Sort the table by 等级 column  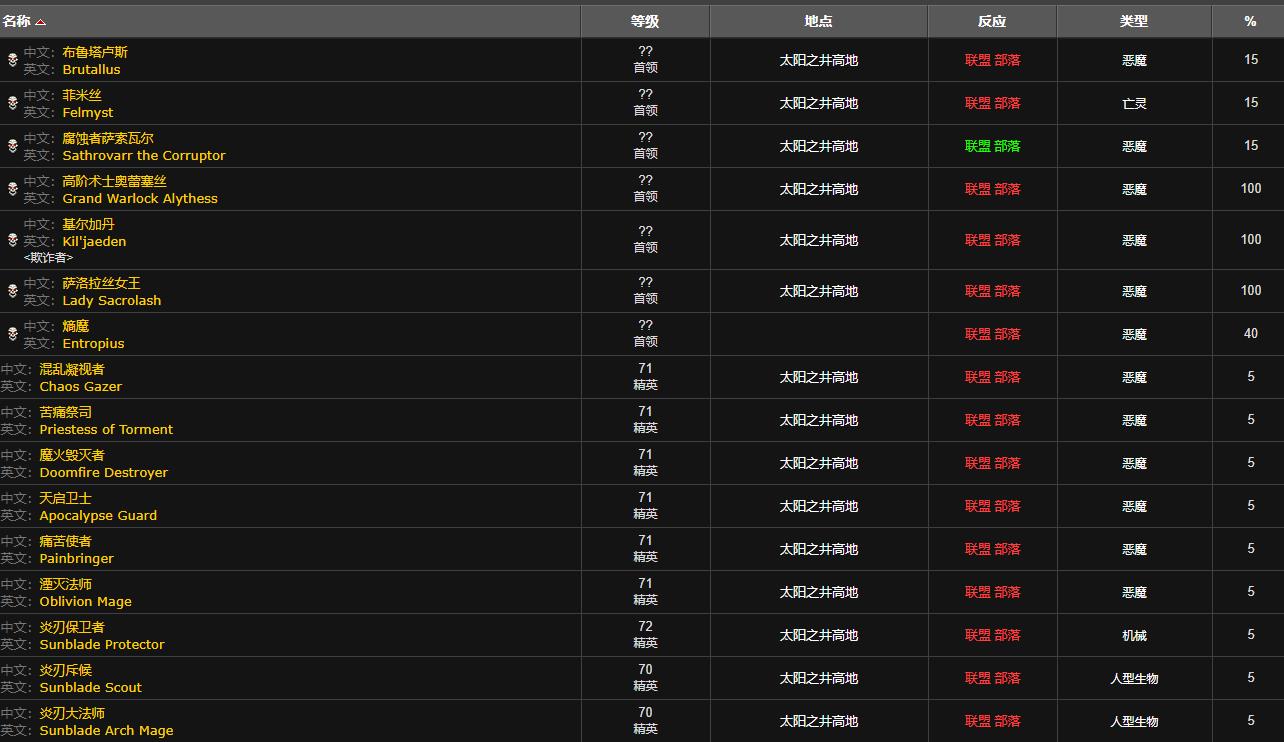coord(645,21)
